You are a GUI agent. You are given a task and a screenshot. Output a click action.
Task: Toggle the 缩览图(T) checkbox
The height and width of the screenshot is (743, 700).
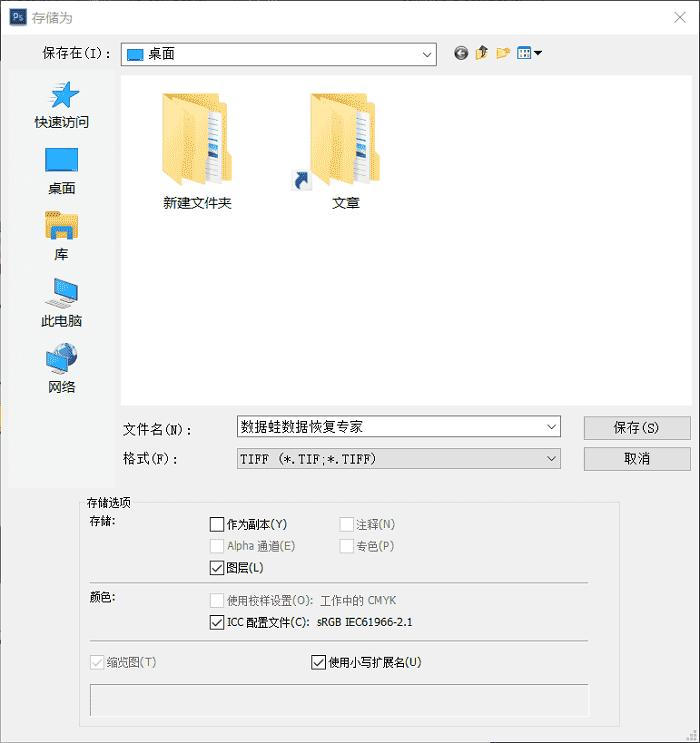(97, 662)
